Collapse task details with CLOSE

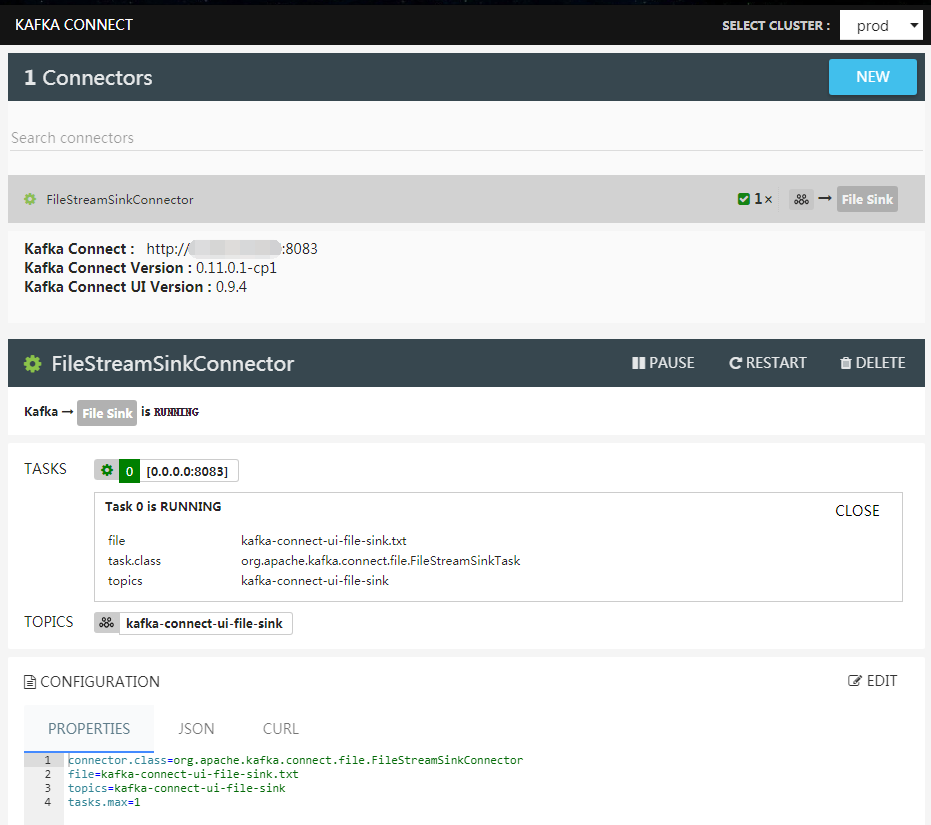pos(857,511)
